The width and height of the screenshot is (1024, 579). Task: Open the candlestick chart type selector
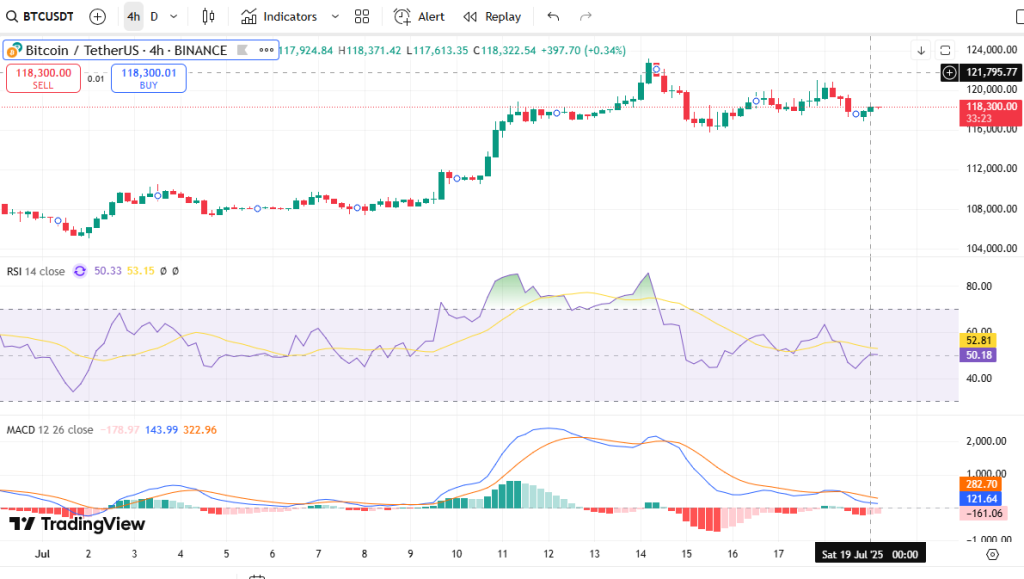(208, 16)
